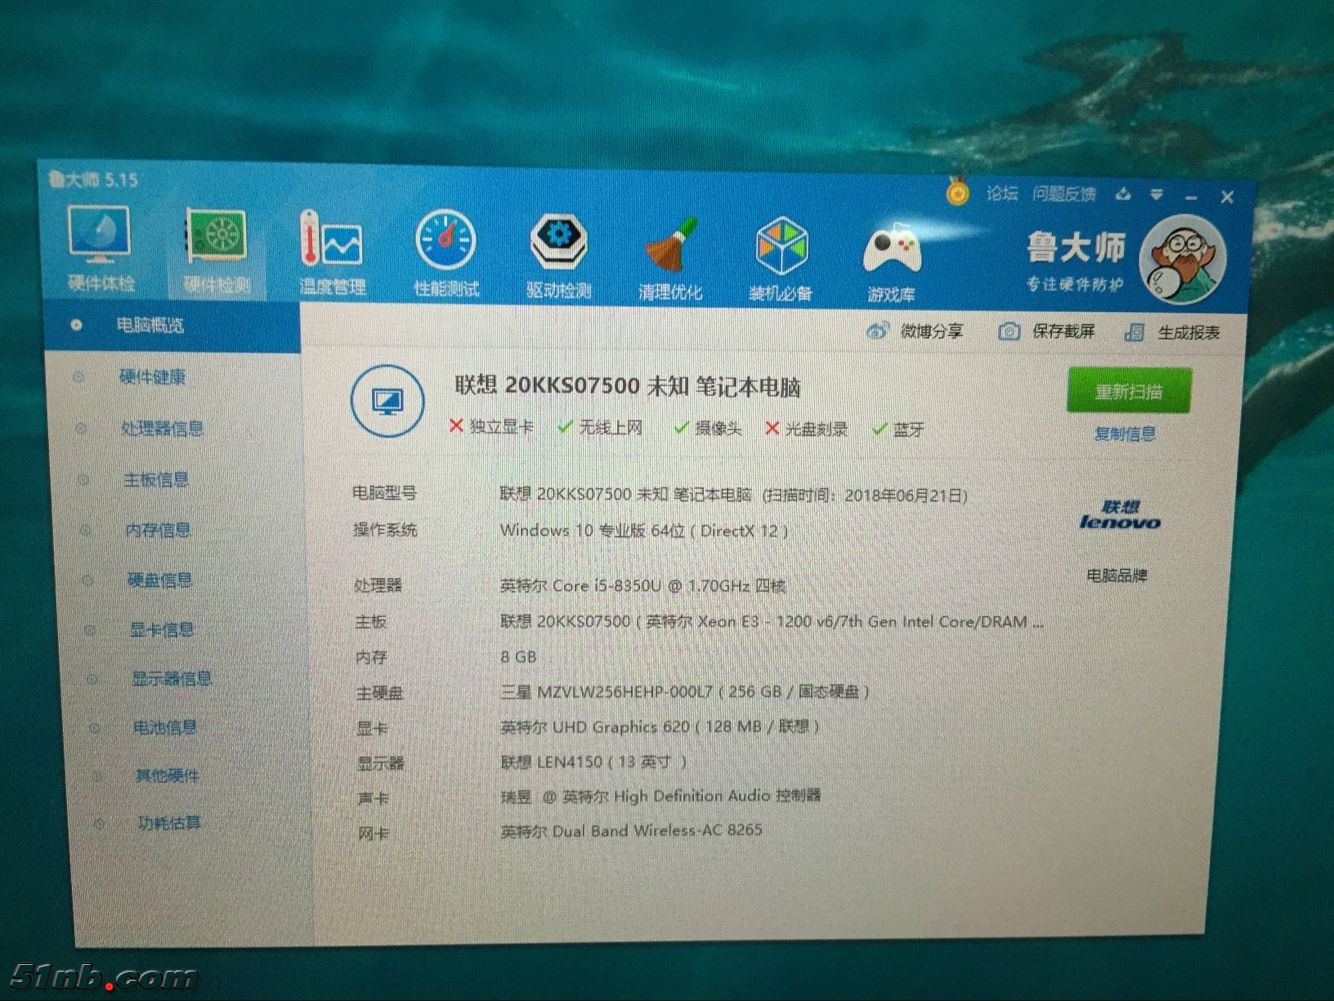The image size is (1334, 1001).
Task: Open the 硬件体检 tool
Action: click(99, 250)
